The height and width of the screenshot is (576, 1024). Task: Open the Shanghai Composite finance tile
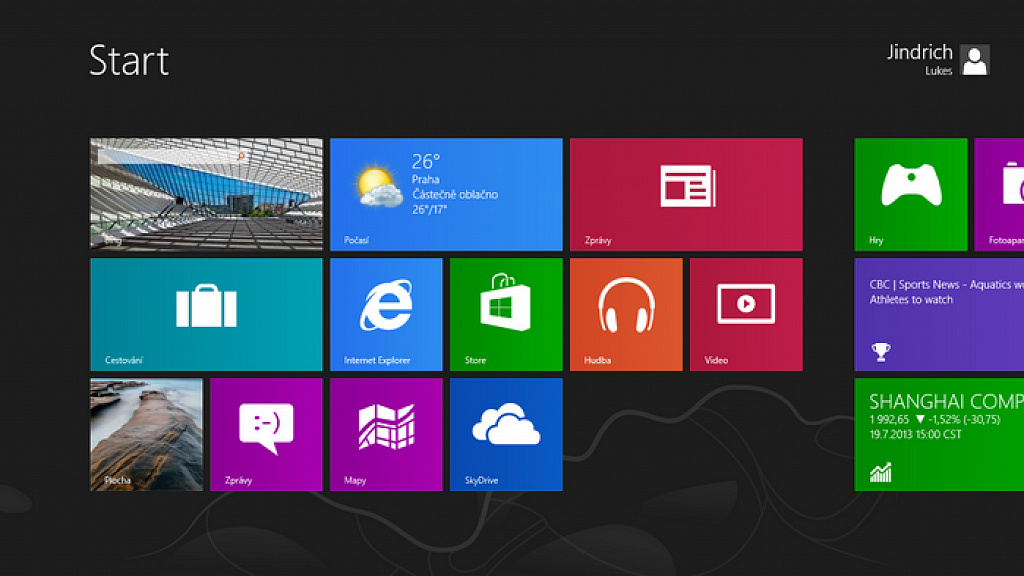939,434
